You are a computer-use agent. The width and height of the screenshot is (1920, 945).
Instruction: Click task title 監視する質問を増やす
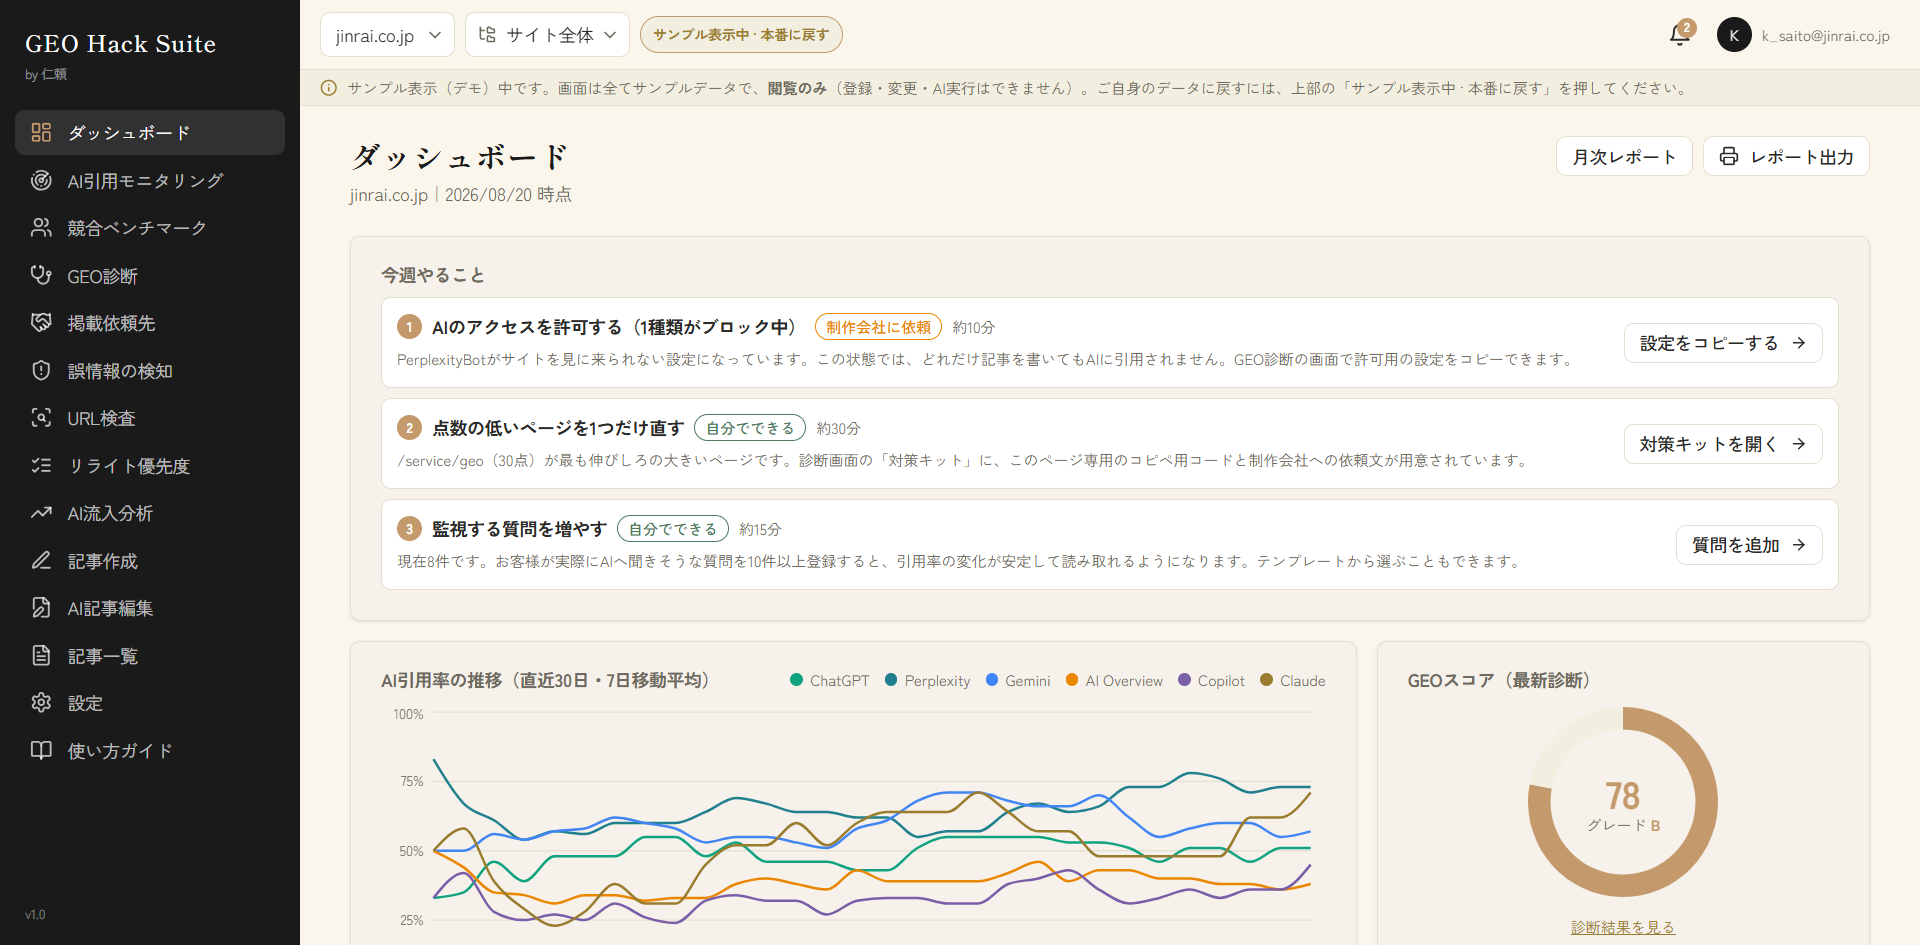tap(520, 529)
